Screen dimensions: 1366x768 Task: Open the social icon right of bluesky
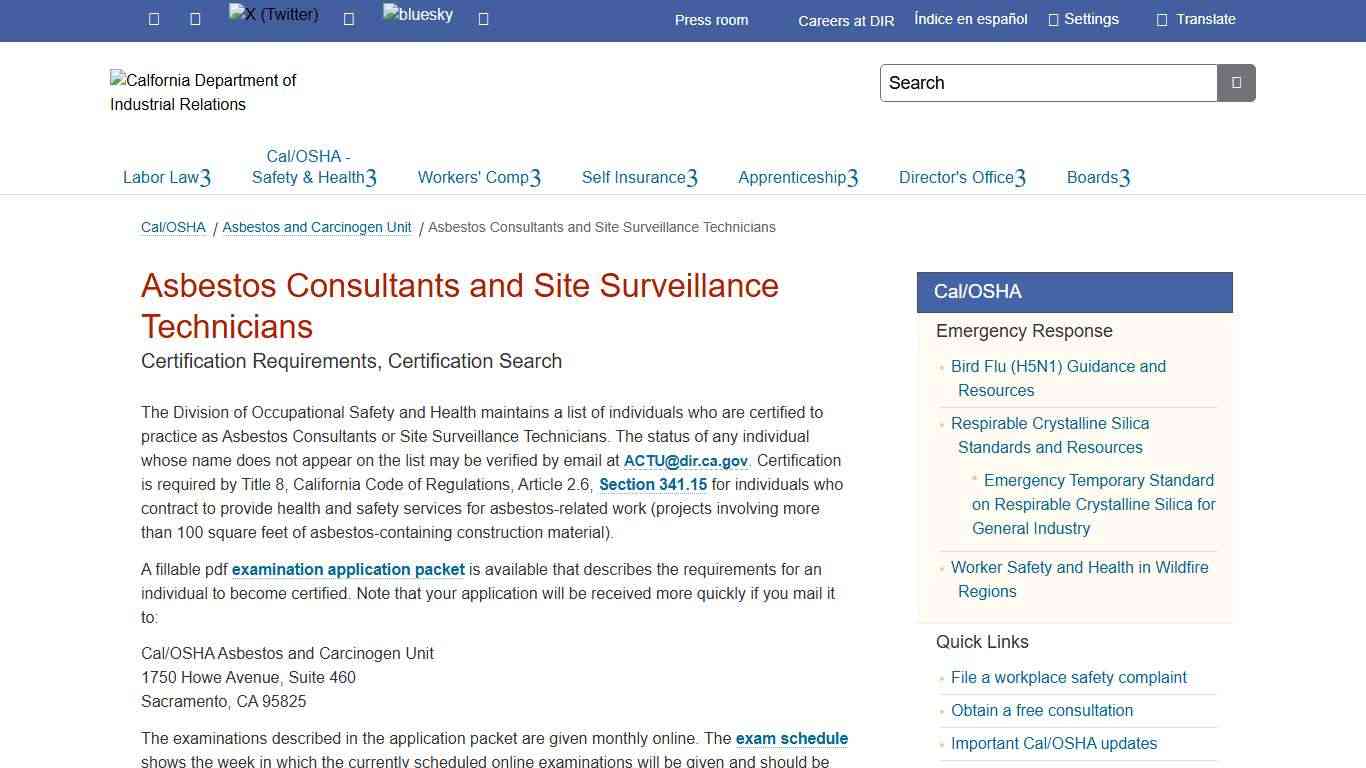pos(483,18)
